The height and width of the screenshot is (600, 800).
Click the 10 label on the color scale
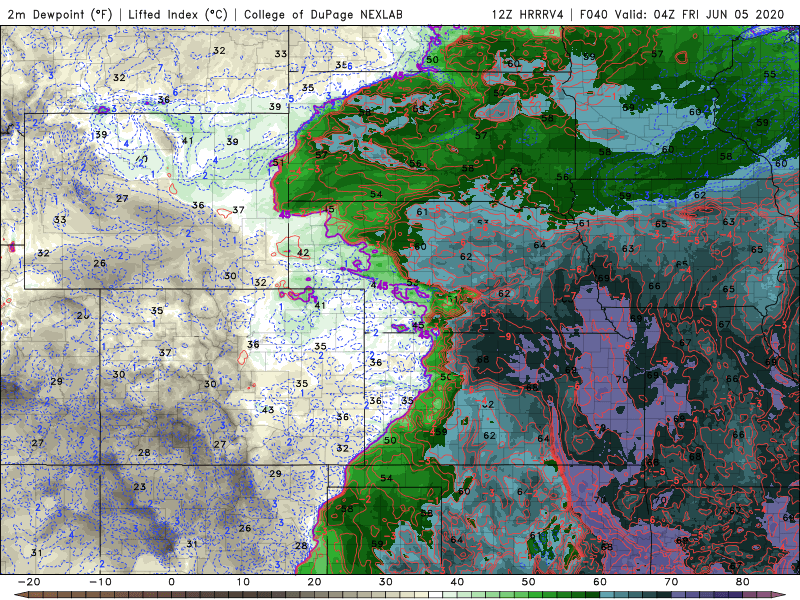243,582
